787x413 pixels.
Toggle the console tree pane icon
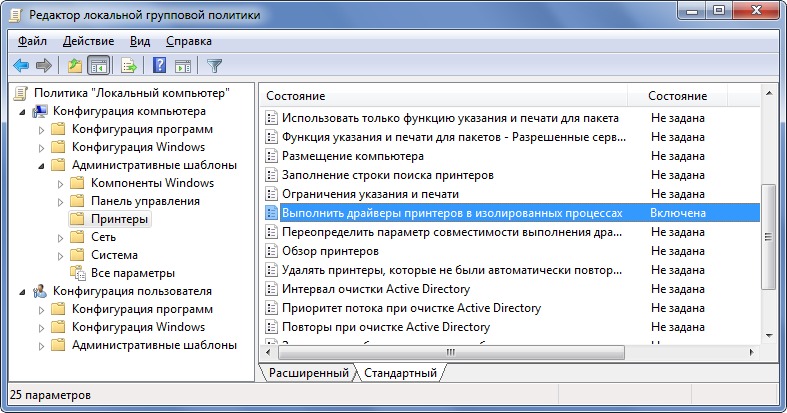(98, 66)
